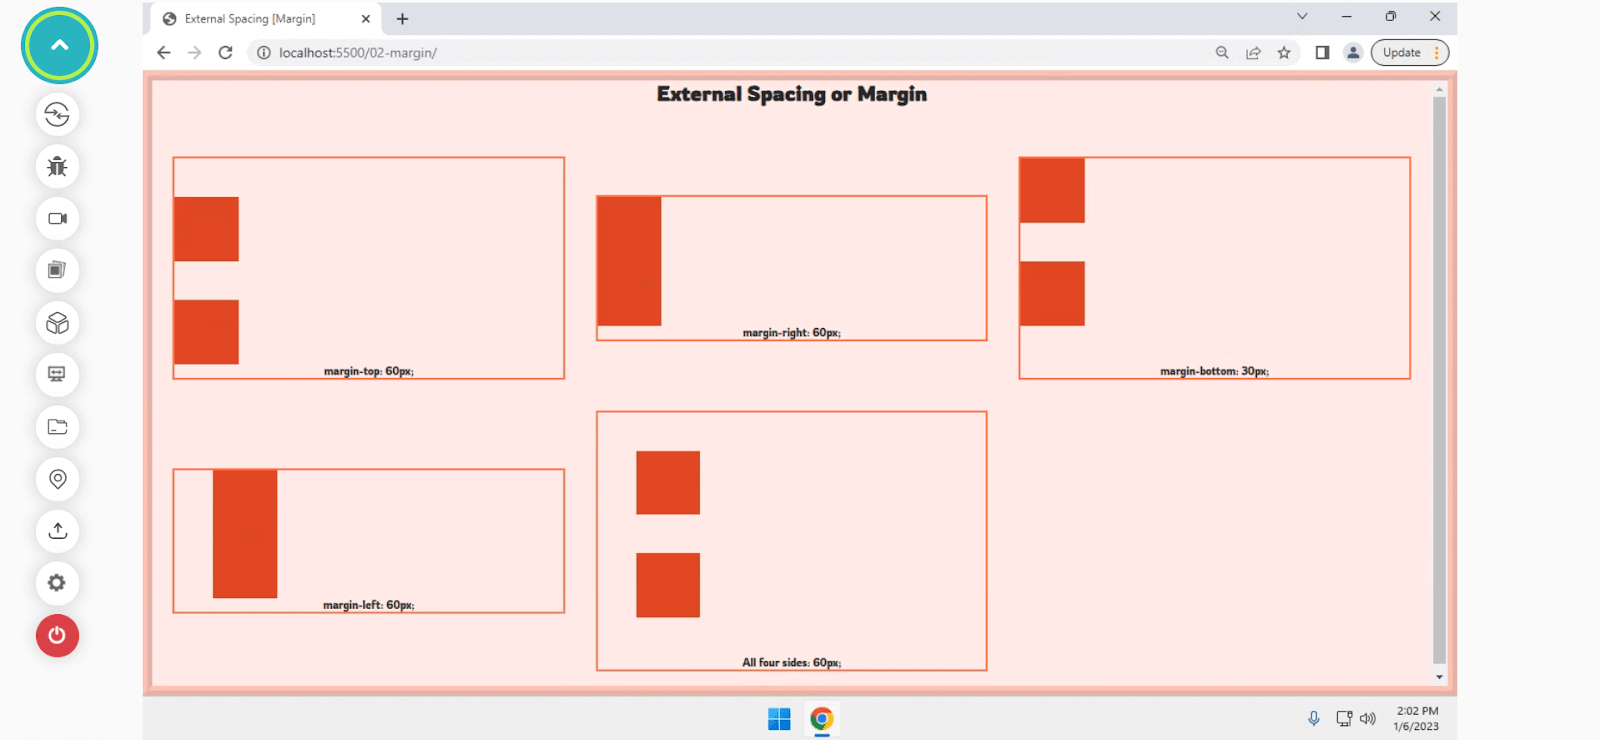The width and height of the screenshot is (1600, 740).
Task: Open the tab search dropdown chevron
Action: [1302, 16]
